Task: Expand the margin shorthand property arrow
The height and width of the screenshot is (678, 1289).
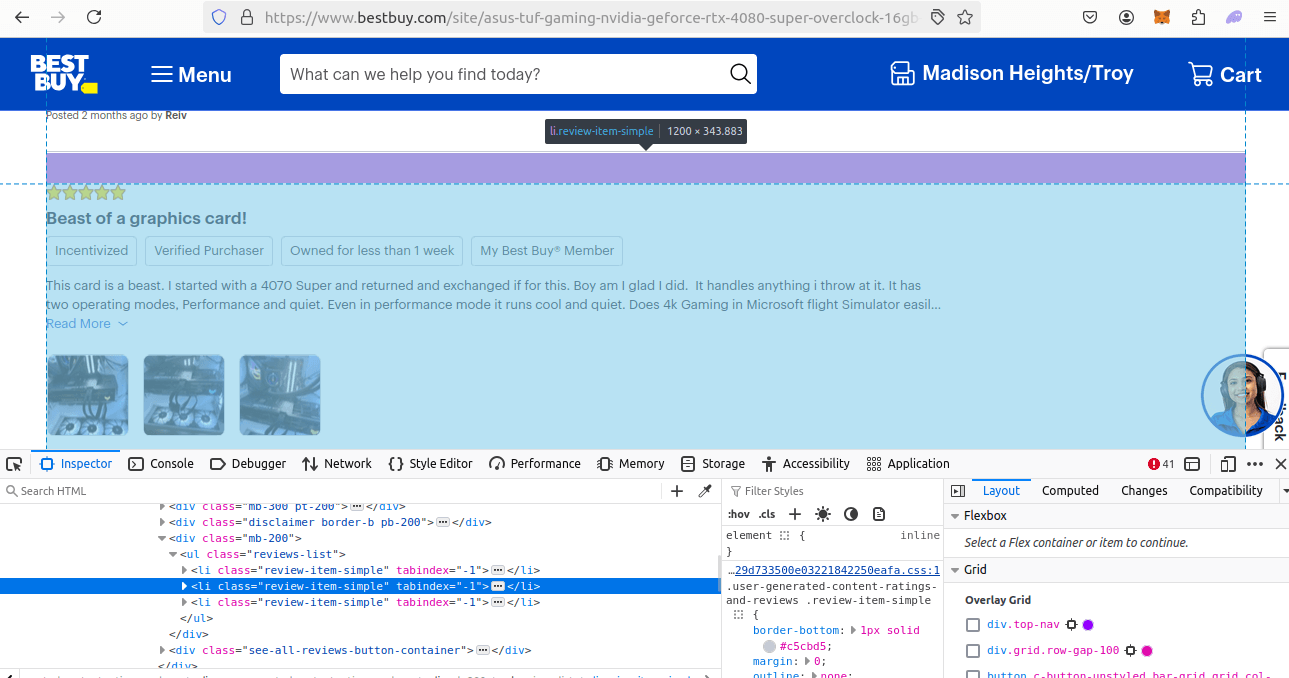Action: pos(808,661)
